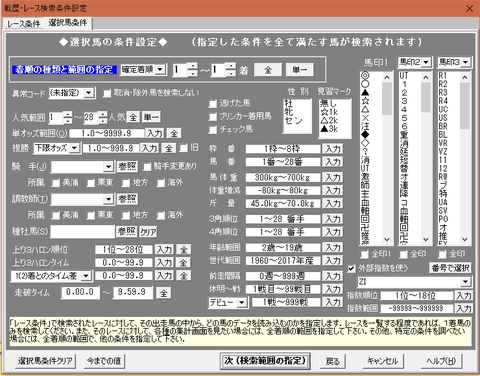480x376 pixels.
Task: Open the 確定着順 dropdown
Action: click(161, 69)
